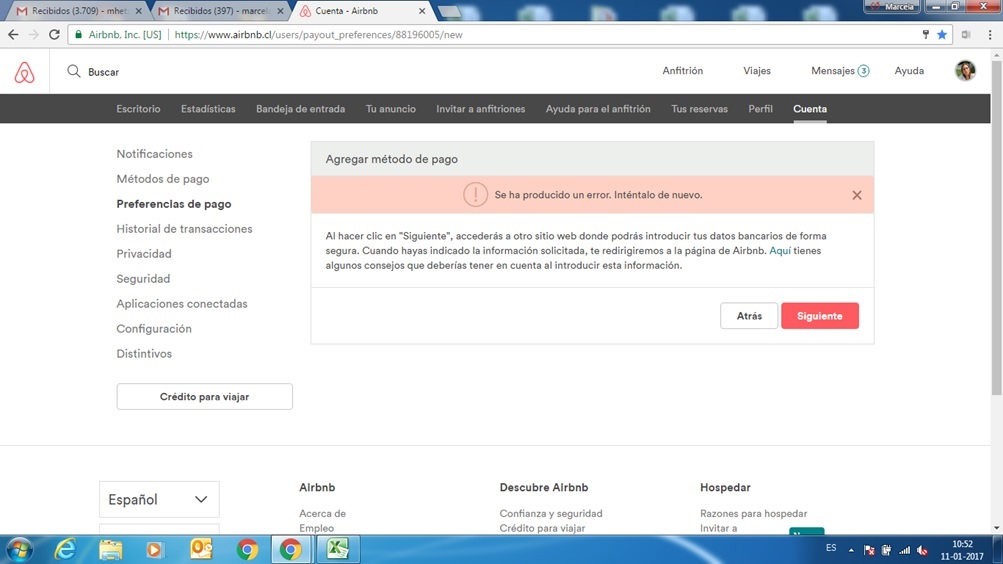
Task: Open the Acerca de footer link
Action: [322, 513]
